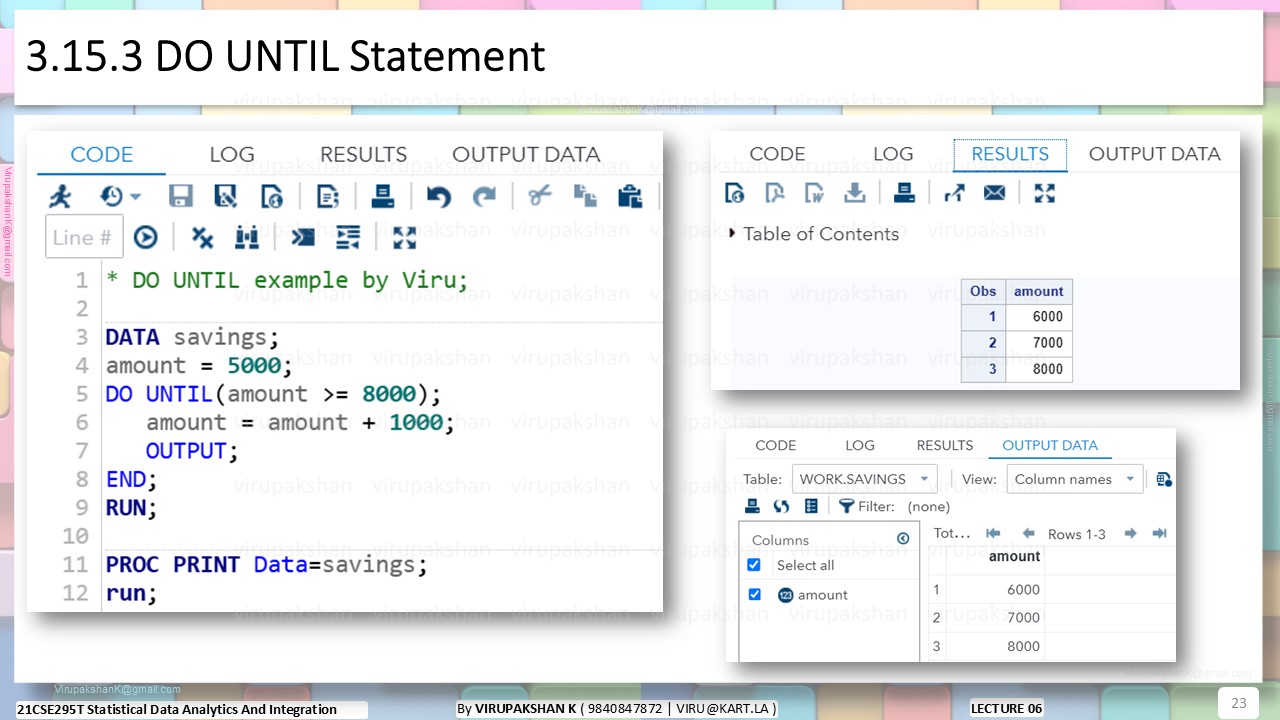Click the running man Run icon
The height and width of the screenshot is (720, 1280).
point(61,196)
